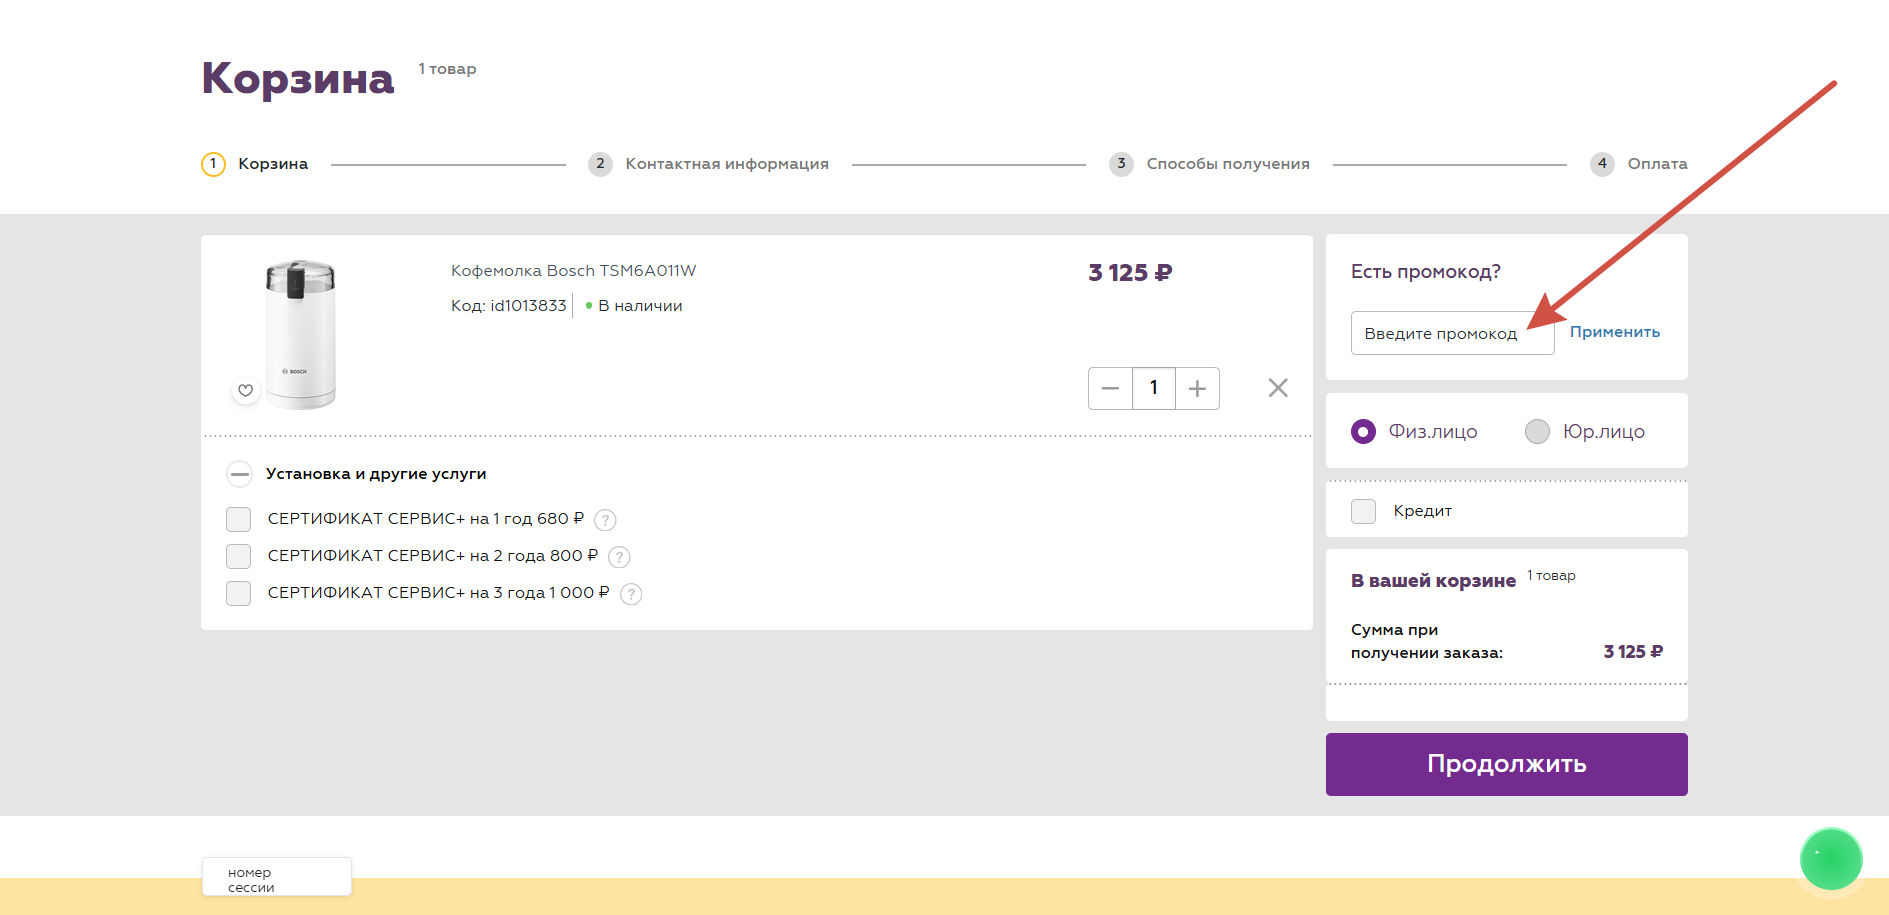Click the '3 125 ₽' product price
The height and width of the screenshot is (915, 1889).
point(1130,273)
